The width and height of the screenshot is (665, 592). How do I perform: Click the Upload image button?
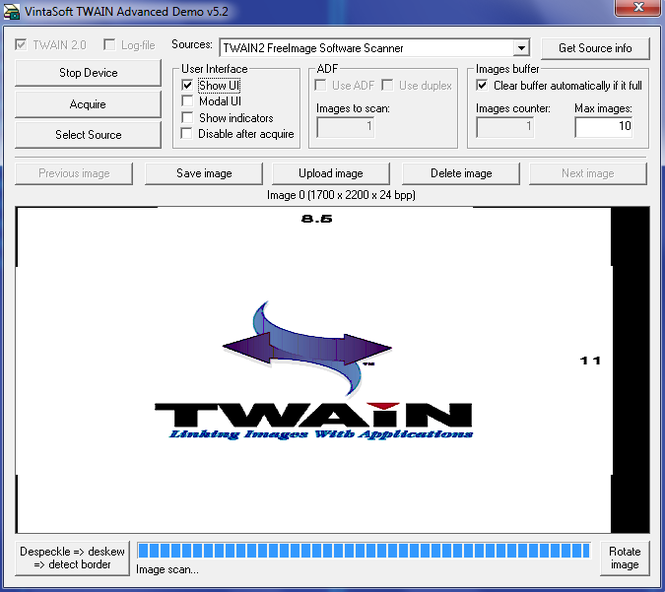[331, 173]
